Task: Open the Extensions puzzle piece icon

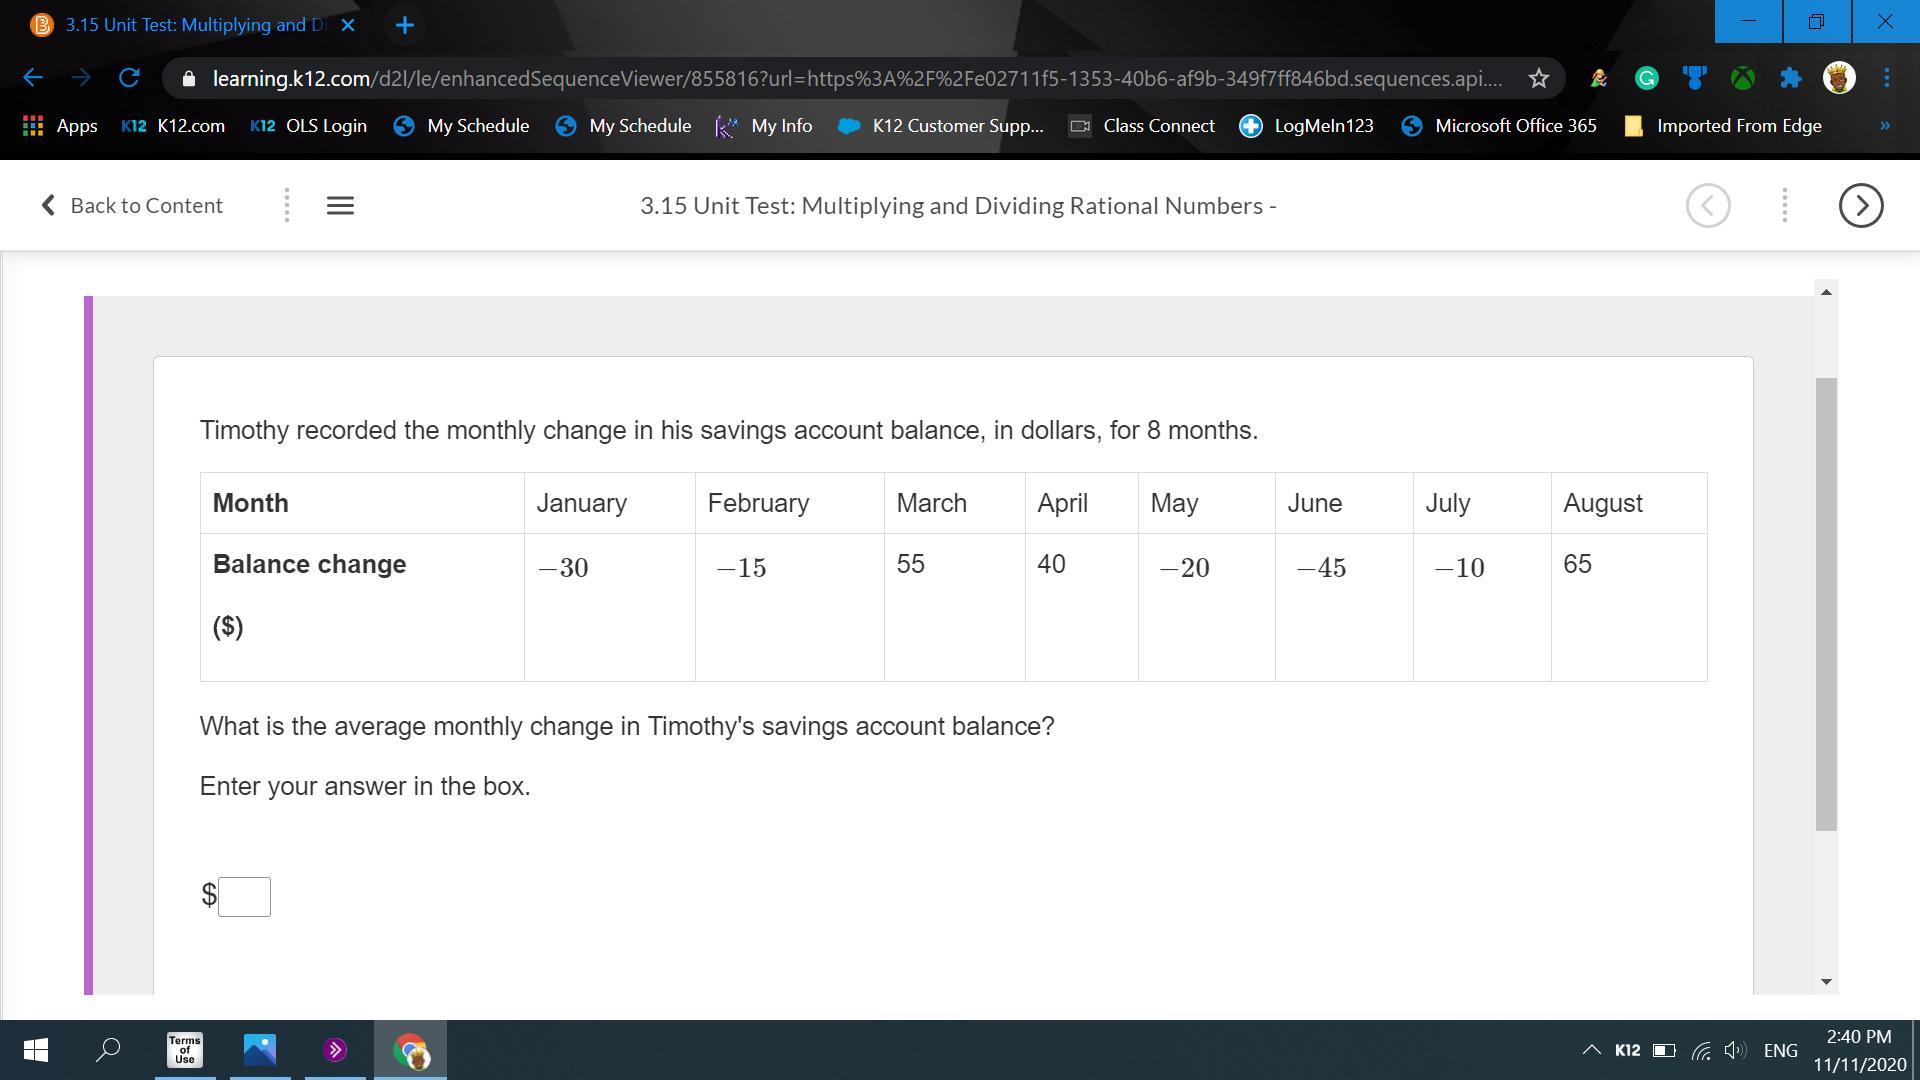Action: 1791,78
